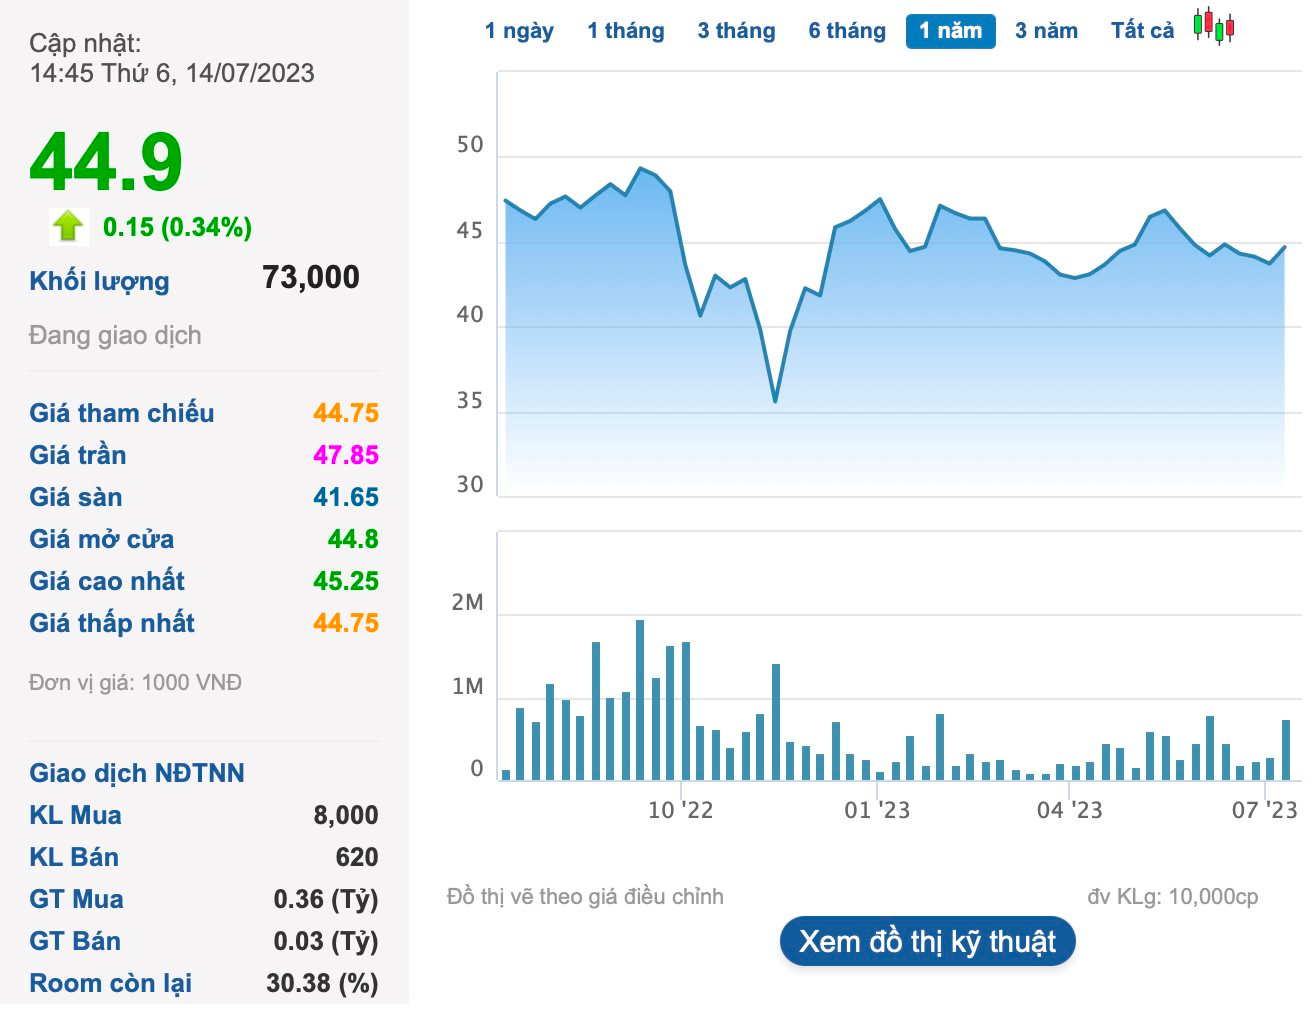Click the green up-arrow price change icon
This screenshot has width=1316, height=1010.
[x=68, y=226]
